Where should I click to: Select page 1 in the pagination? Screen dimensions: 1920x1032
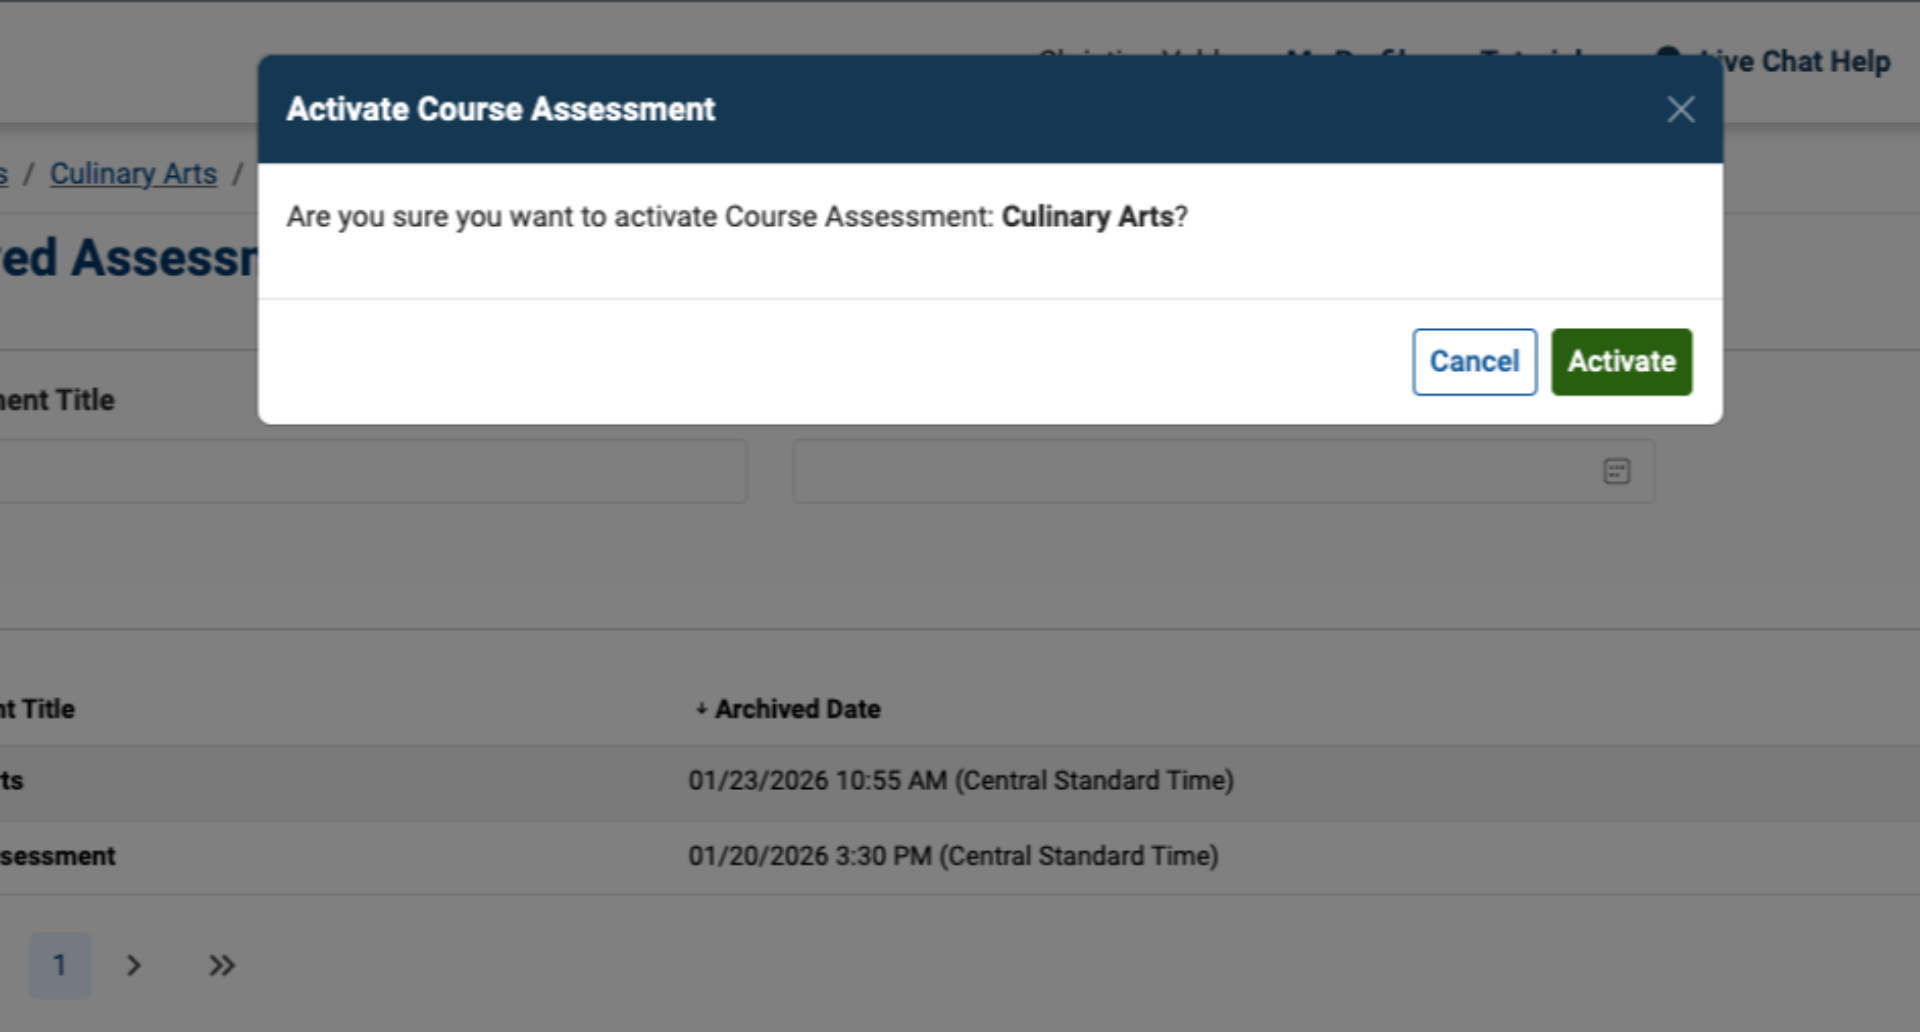coord(61,965)
